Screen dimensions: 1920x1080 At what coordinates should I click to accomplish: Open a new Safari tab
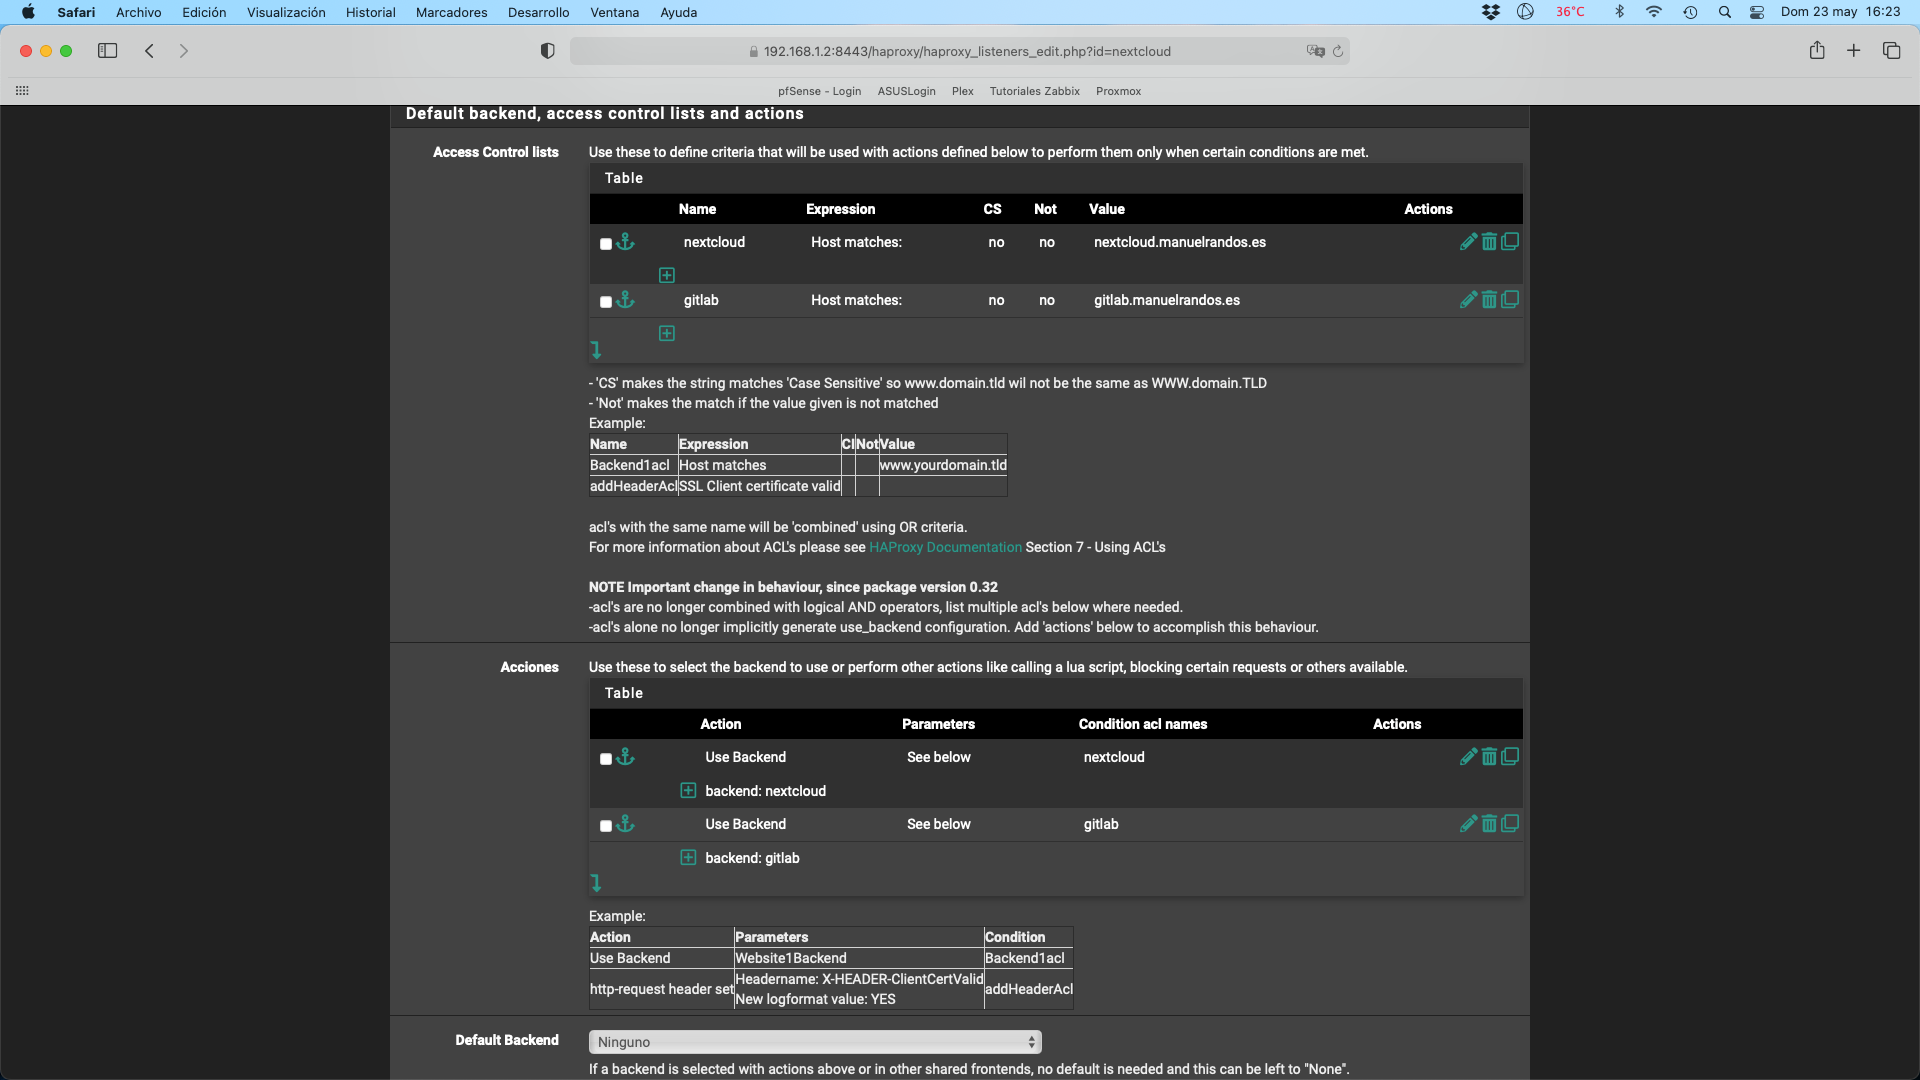1853,51
